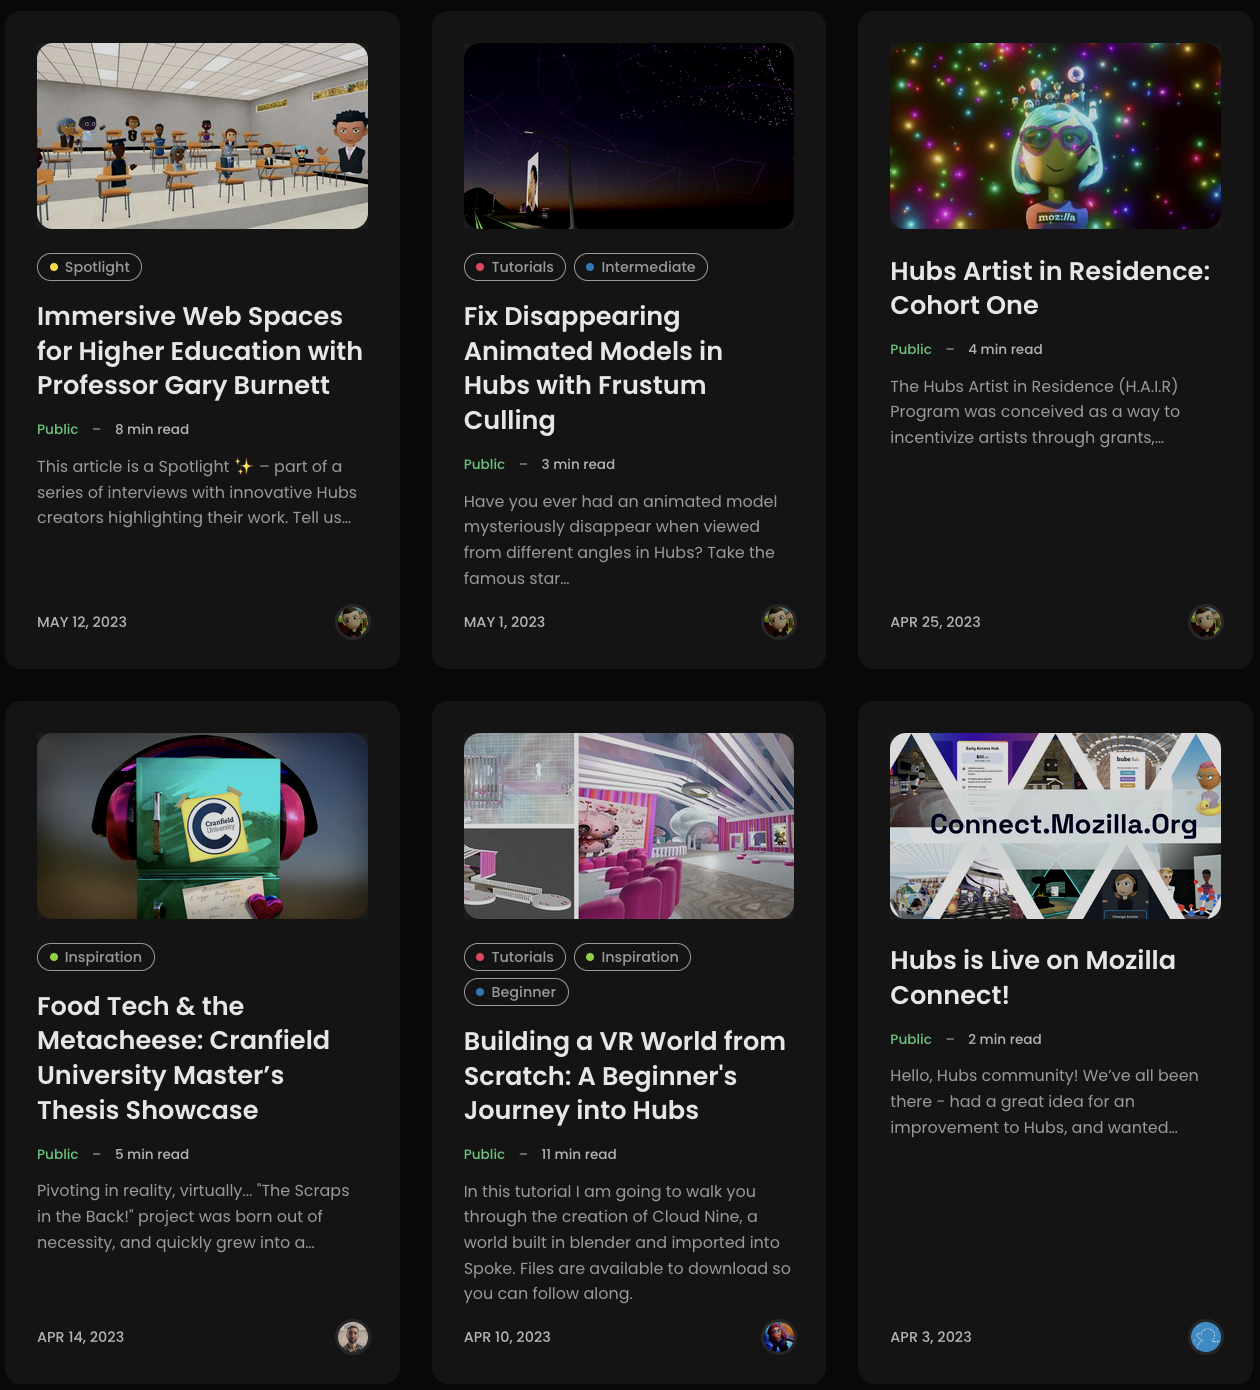This screenshot has height=1390, width=1260.
Task: Click excerpt 'In this tutorial I am going'
Action: point(627,1243)
